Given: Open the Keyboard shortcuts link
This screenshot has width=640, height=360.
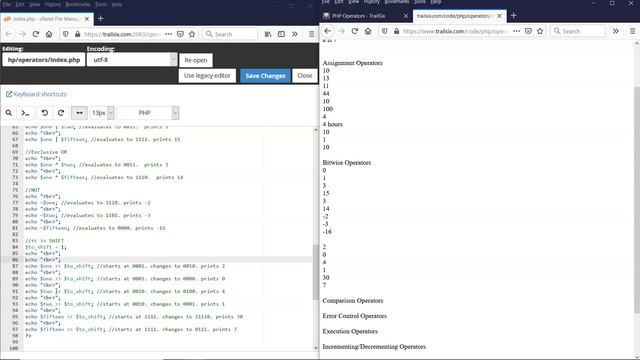Looking at the screenshot, I should pyautogui.click(x=36, y=94).
